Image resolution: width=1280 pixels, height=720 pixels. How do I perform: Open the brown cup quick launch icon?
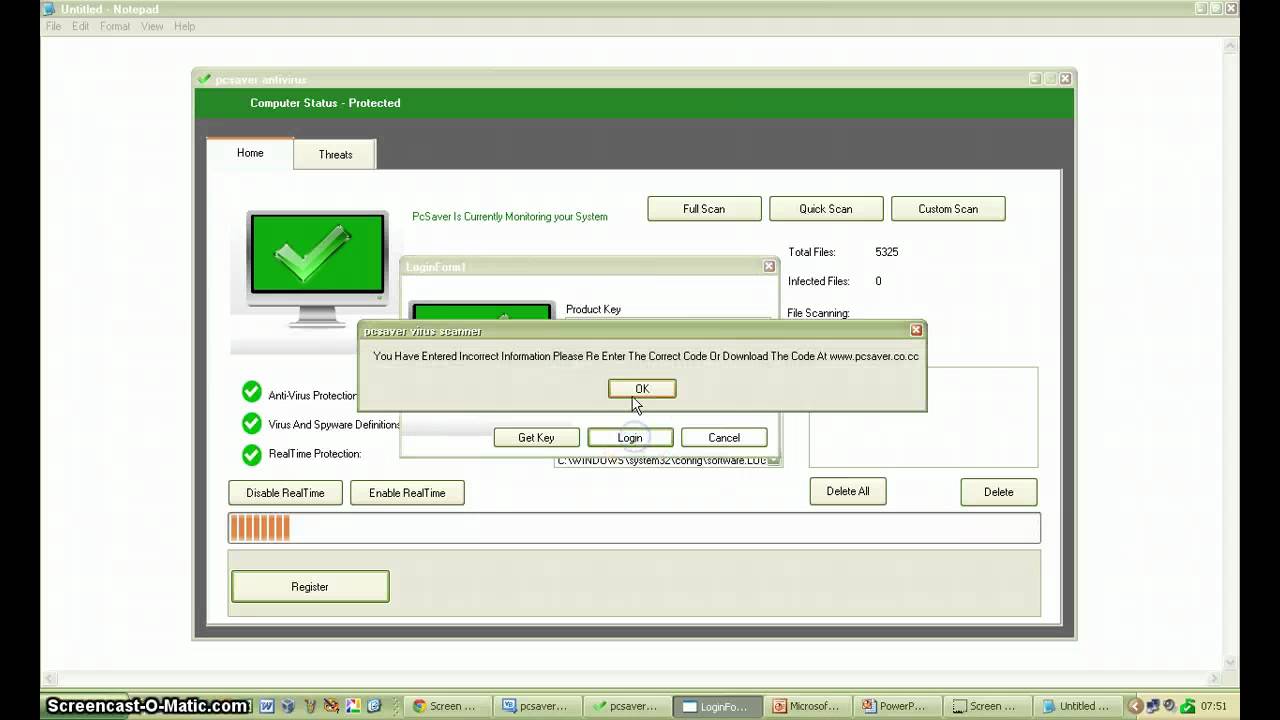(310, 706)
